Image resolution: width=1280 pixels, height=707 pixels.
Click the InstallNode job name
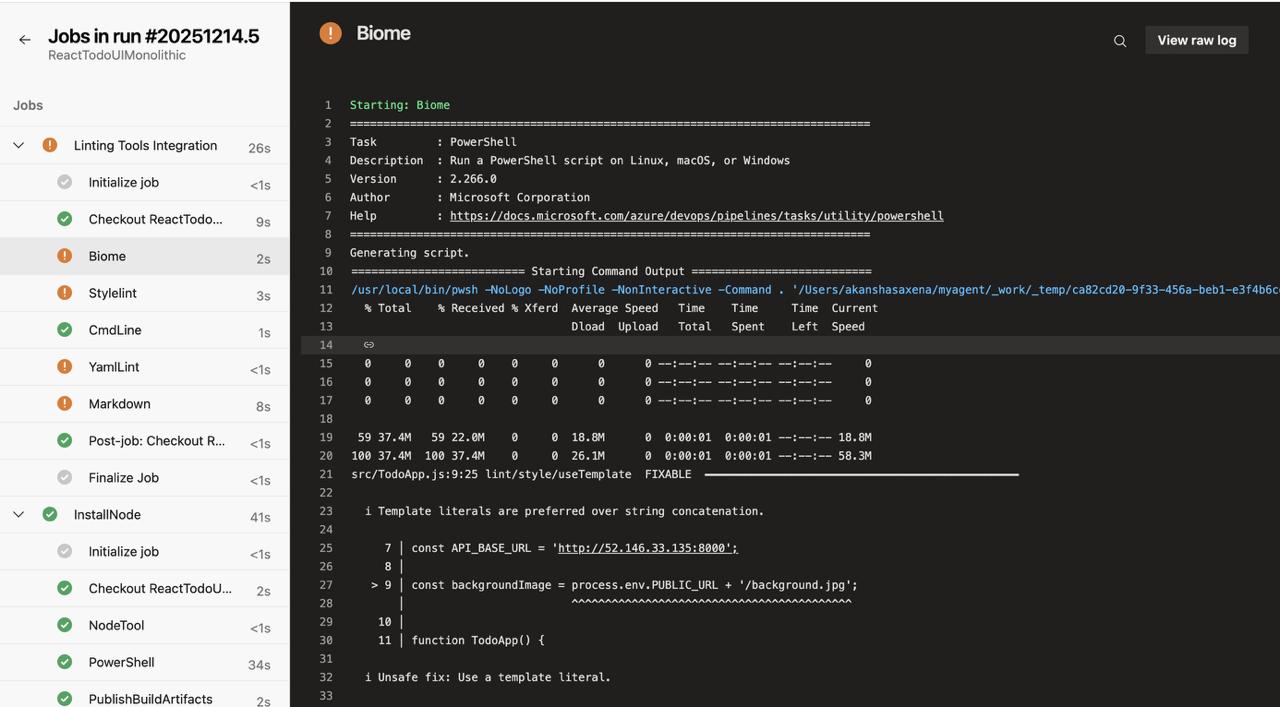click(107, 514)
